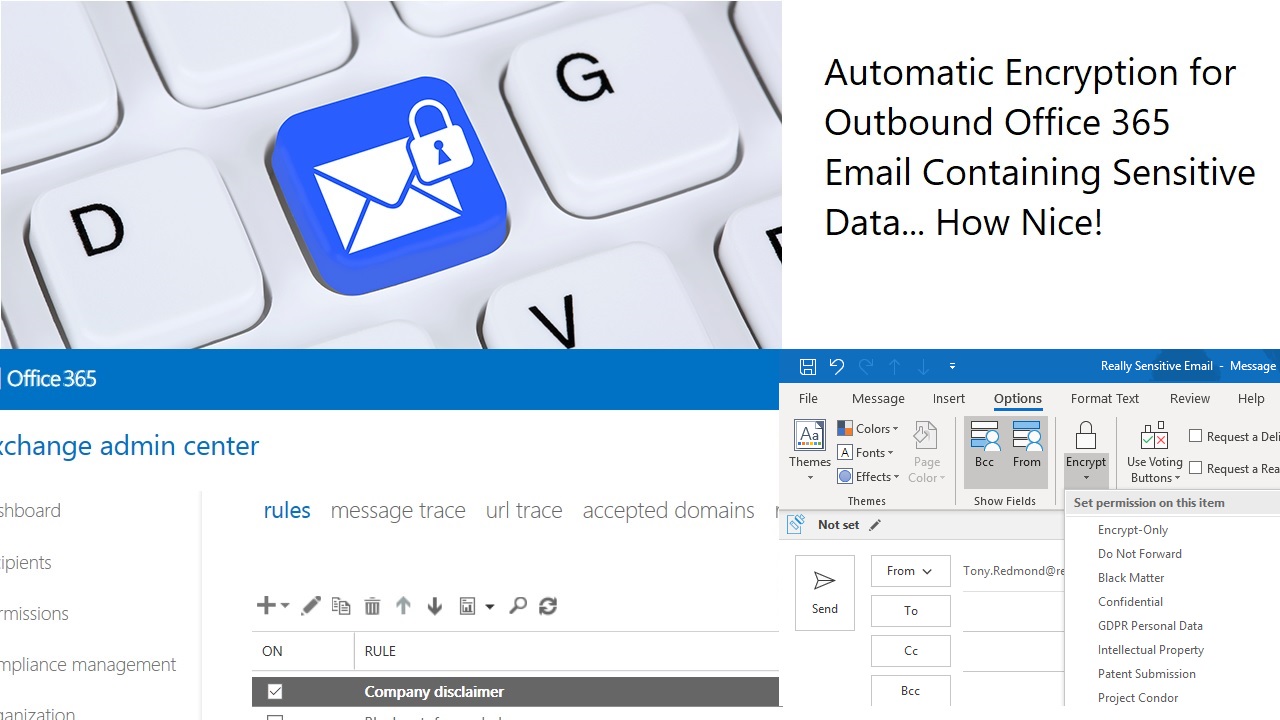Click the Bcc recipients button in message
The height and width of the screenshot is (720, 1280).
point(910,690)
